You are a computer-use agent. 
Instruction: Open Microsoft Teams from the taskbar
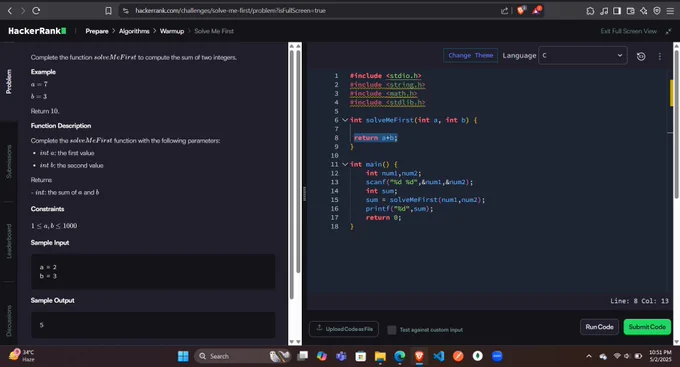(x=341, y=356)
